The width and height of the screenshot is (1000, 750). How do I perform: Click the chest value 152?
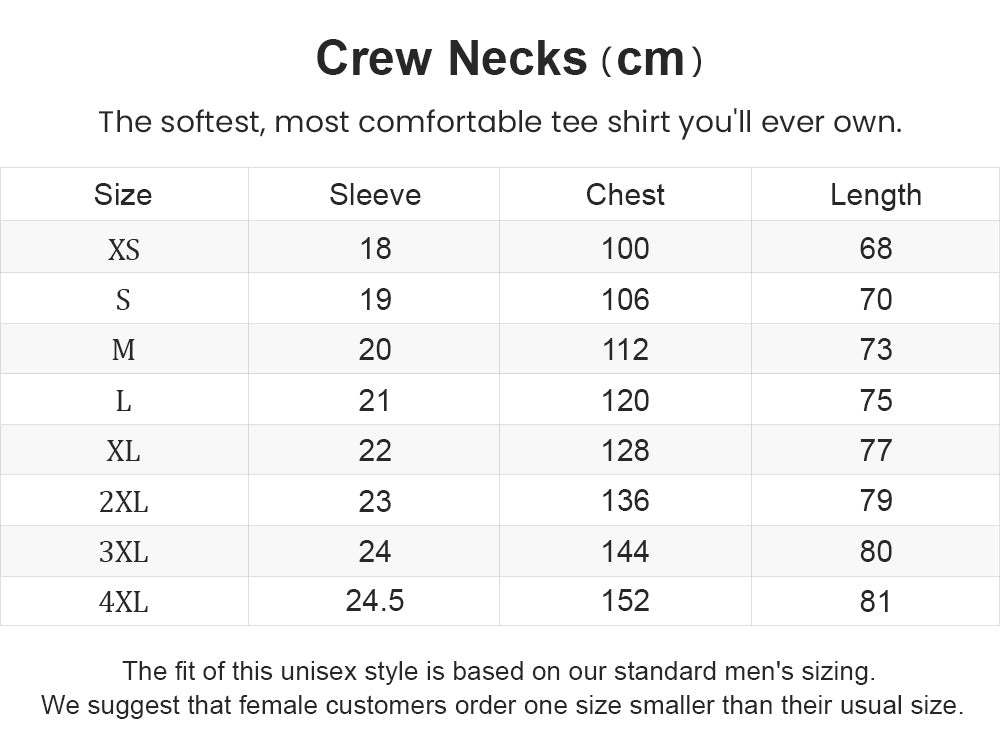click(626, 601)
